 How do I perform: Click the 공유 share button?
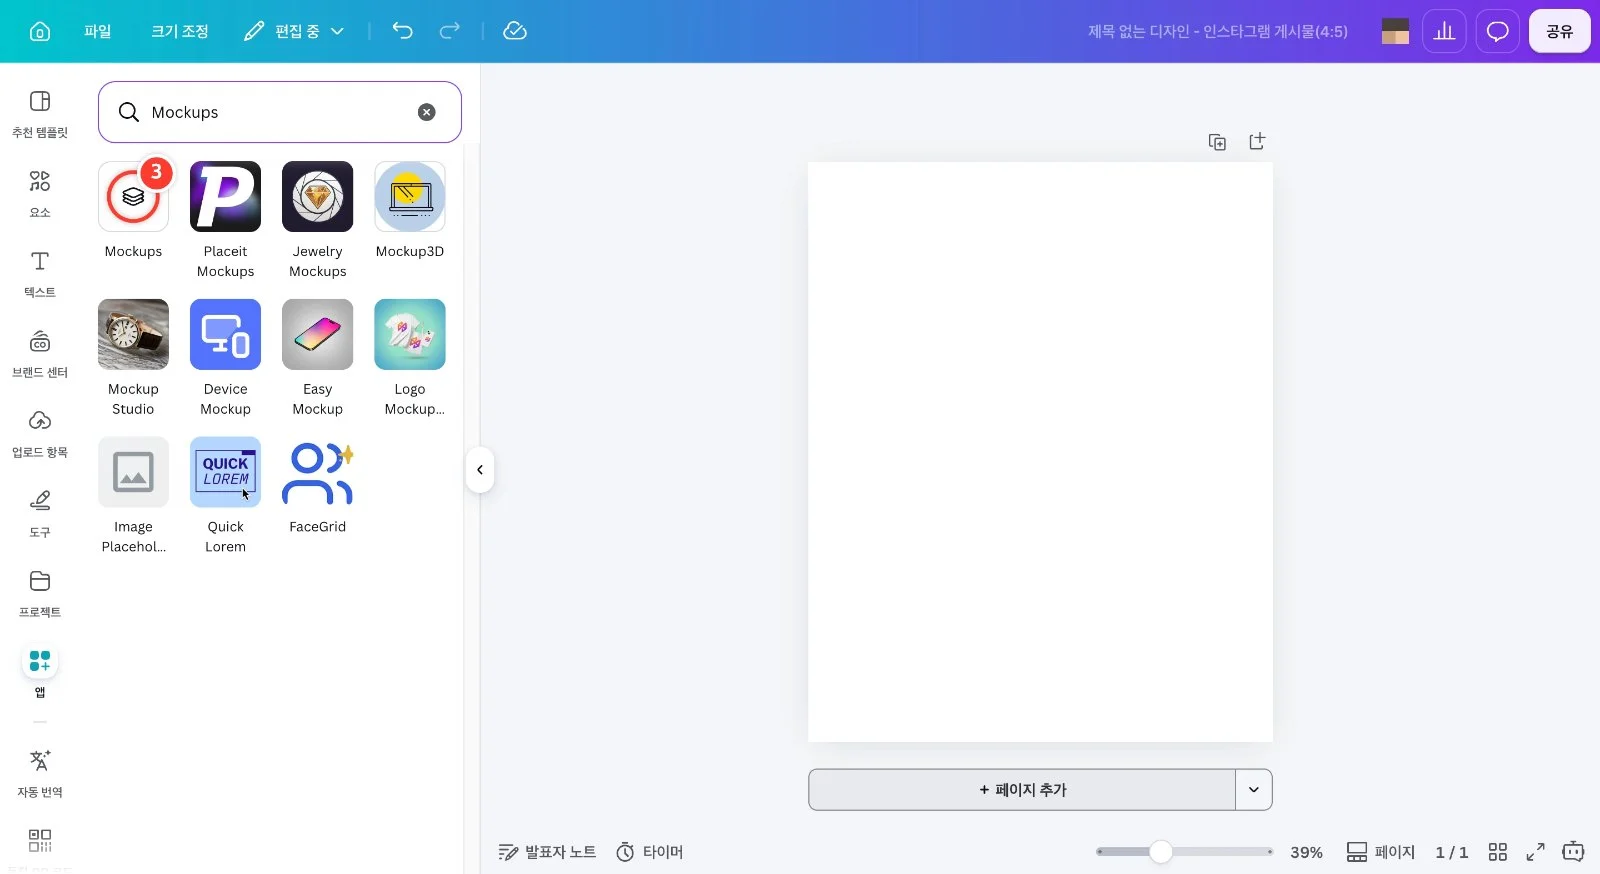click(1559, 31)
